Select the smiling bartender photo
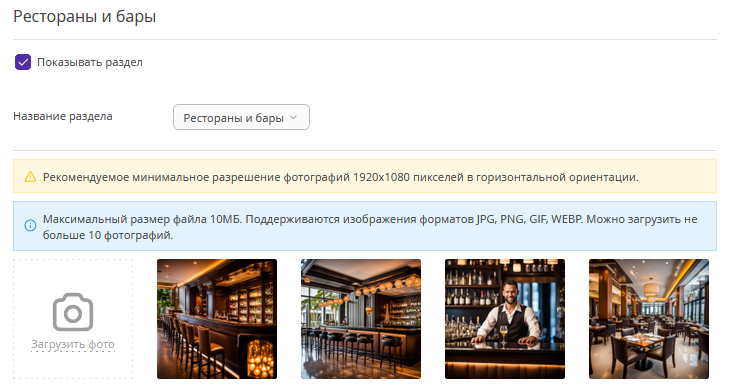Viewport: 730px width, 385px height. tap(505, 319)
